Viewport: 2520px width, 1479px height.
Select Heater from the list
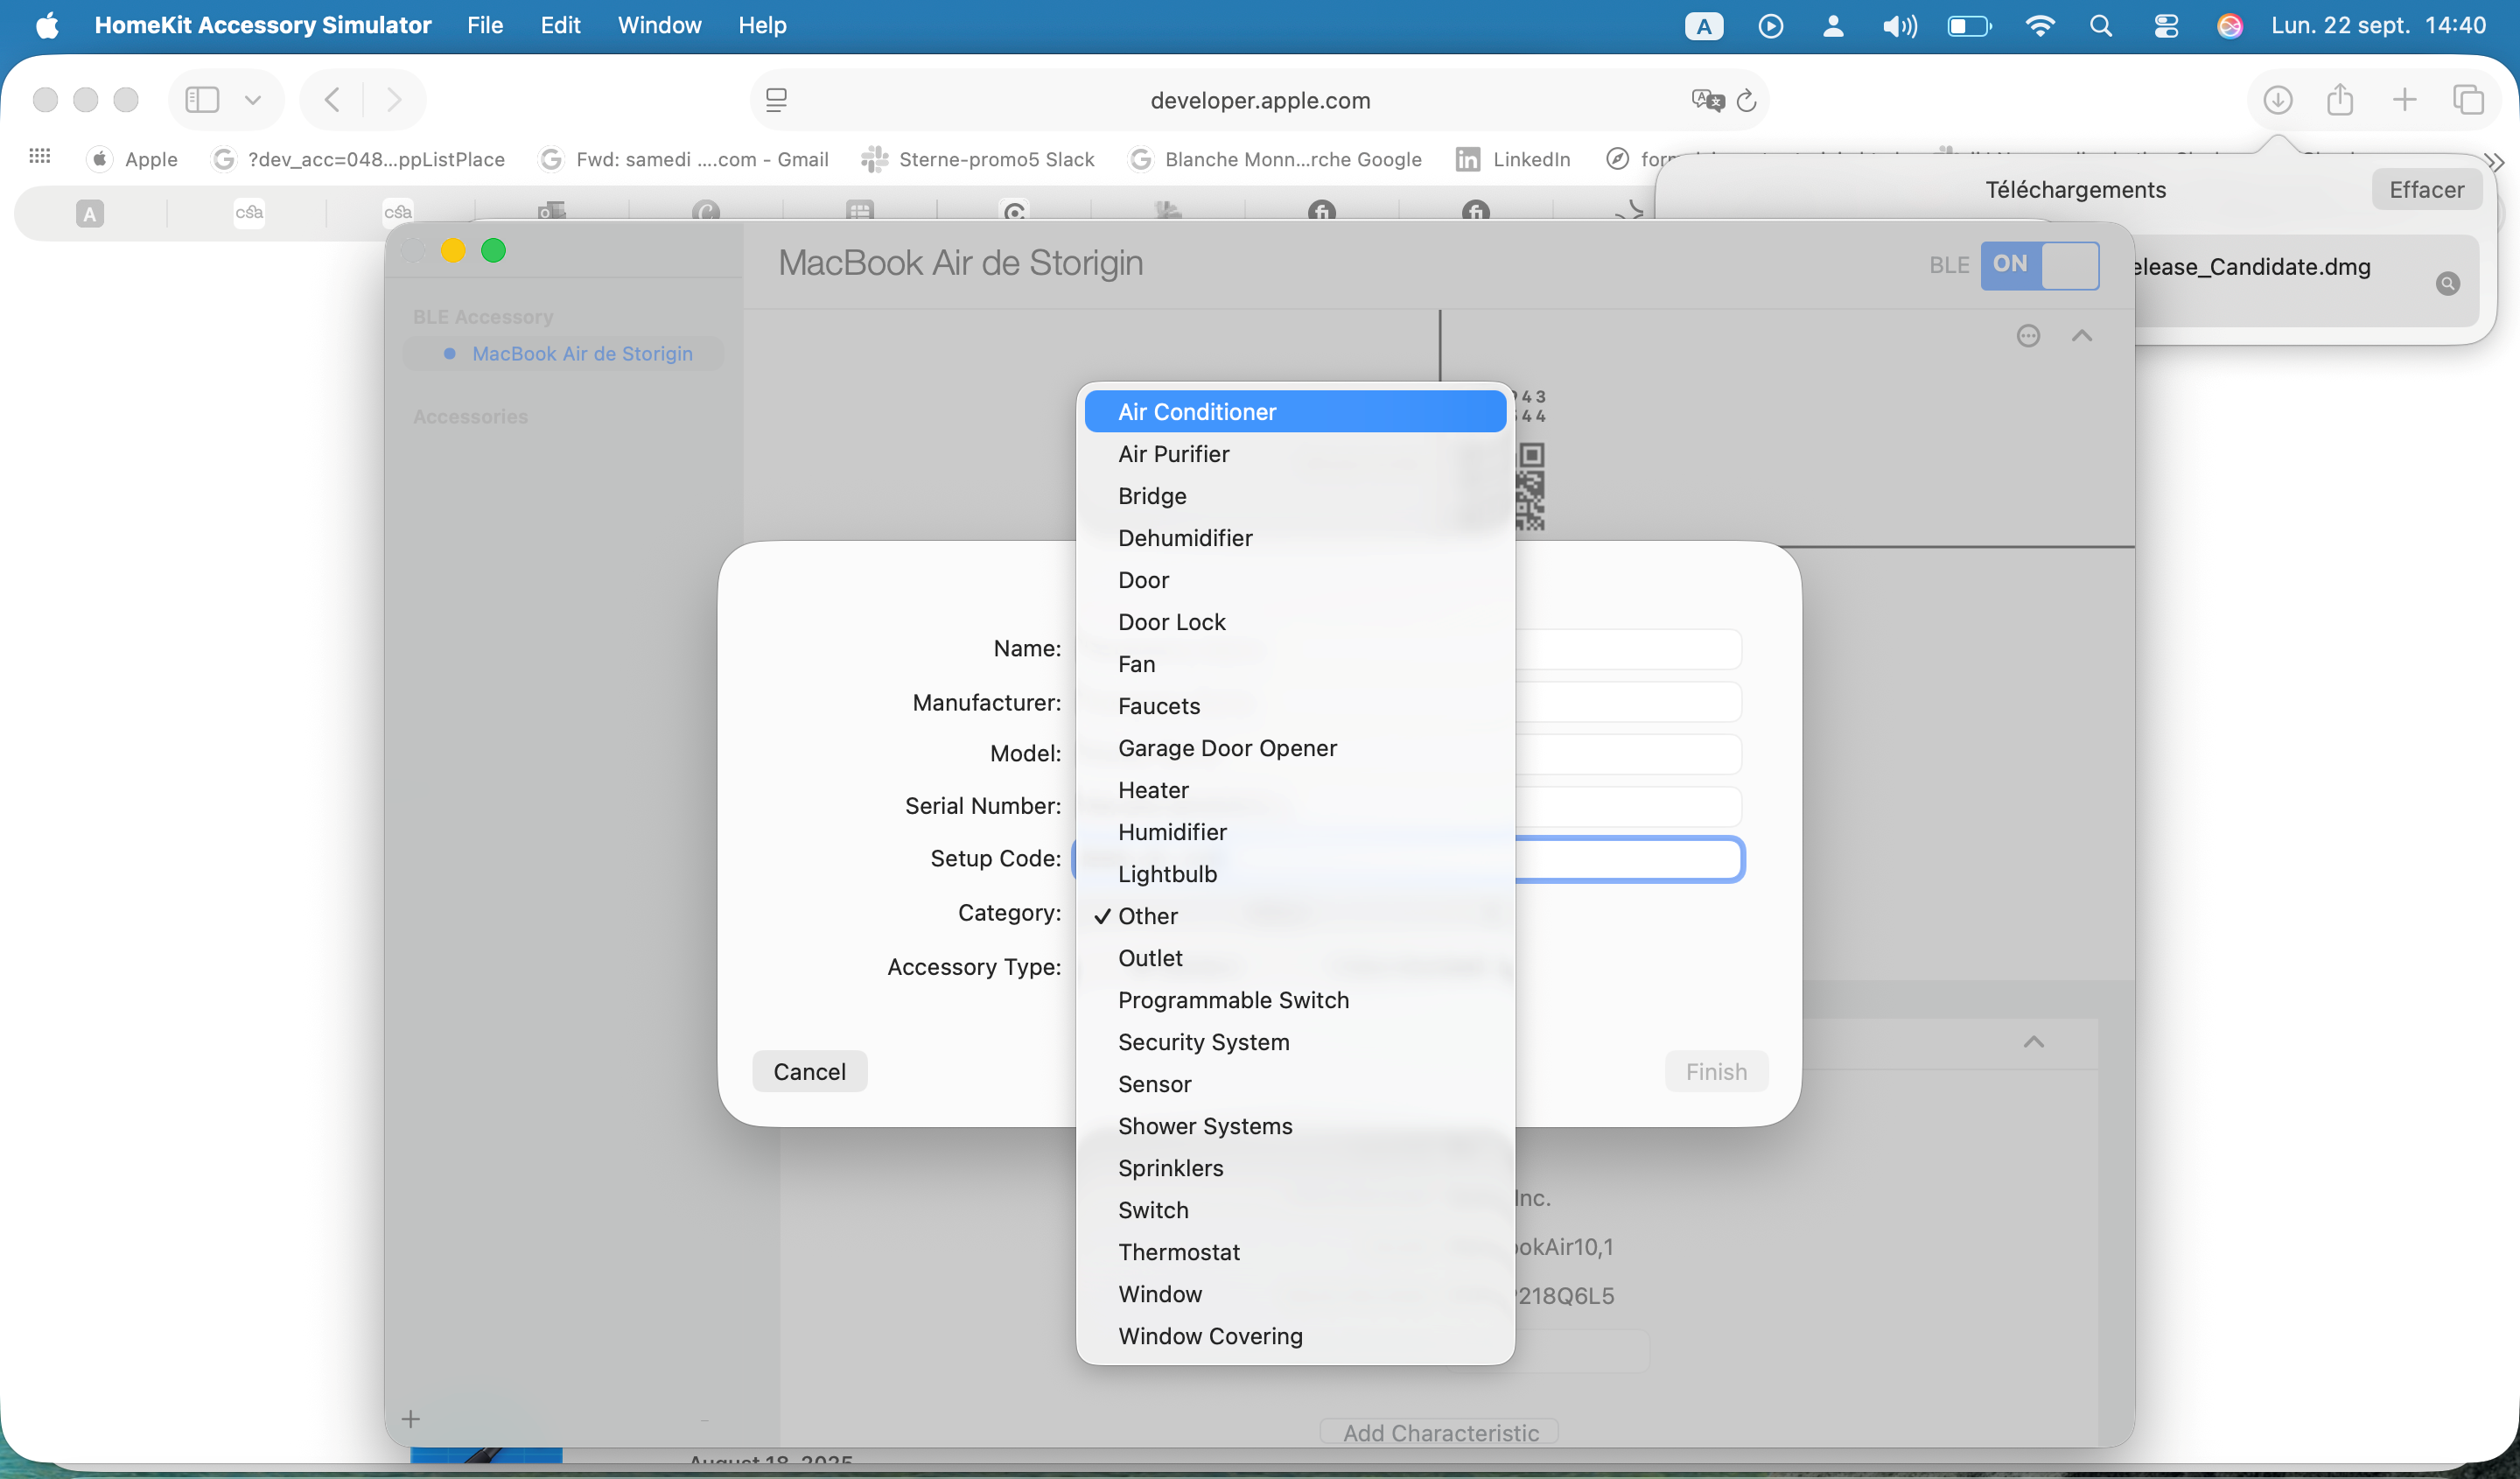pos(1295,790)
